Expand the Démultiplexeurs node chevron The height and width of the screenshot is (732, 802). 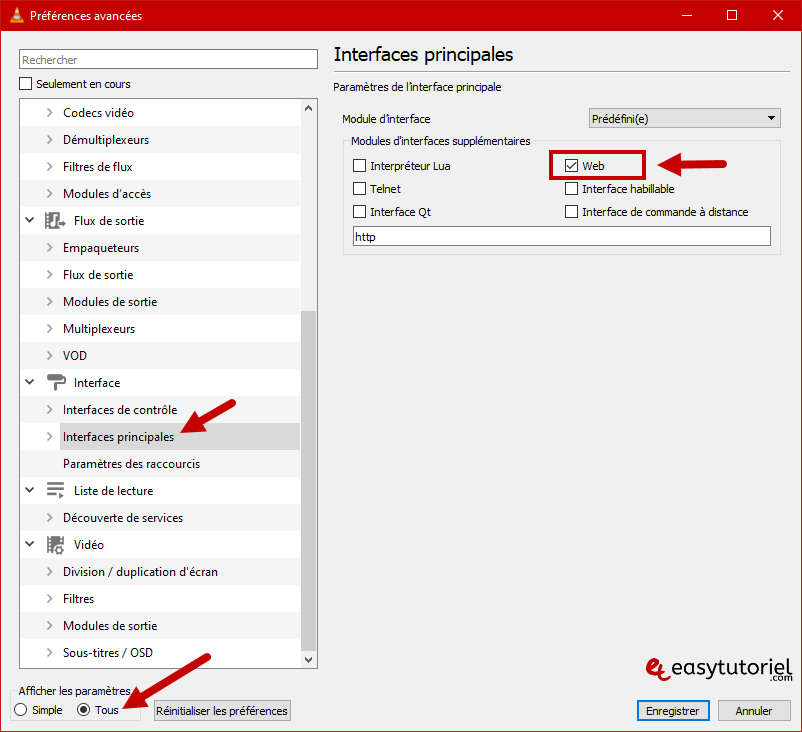[x=50, y=140]
